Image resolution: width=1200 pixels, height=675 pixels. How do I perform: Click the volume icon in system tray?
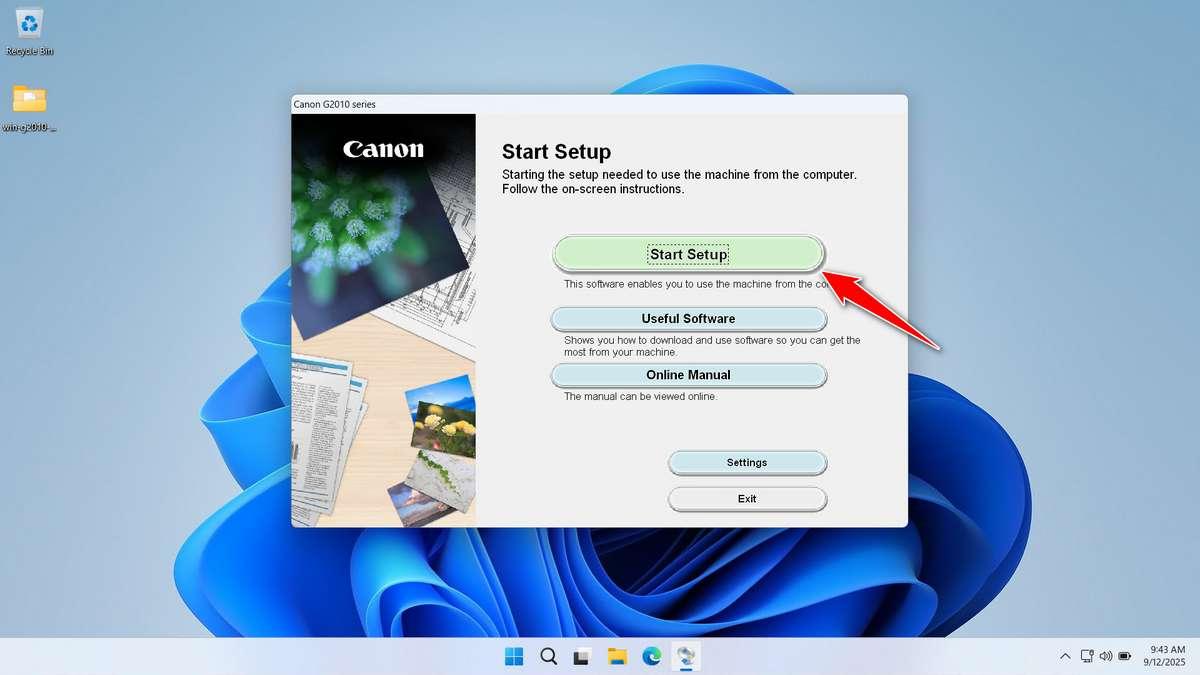(1107, 656)
